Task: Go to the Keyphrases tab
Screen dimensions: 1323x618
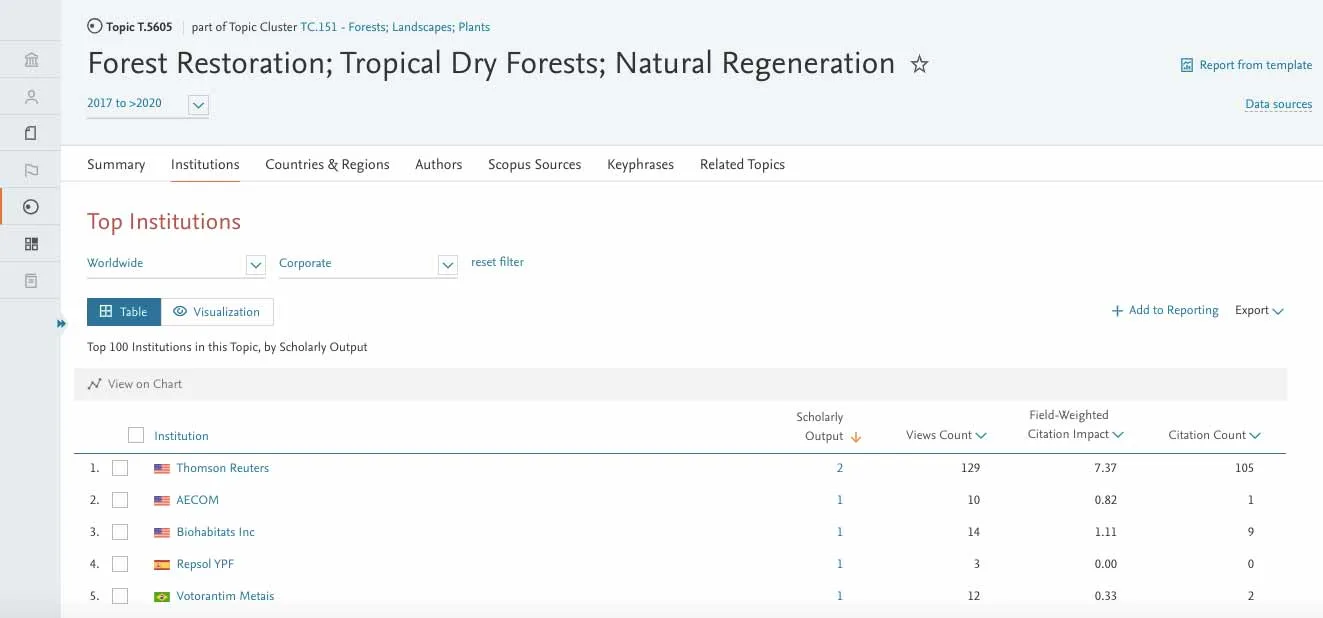Action: [x=640, y=164]
